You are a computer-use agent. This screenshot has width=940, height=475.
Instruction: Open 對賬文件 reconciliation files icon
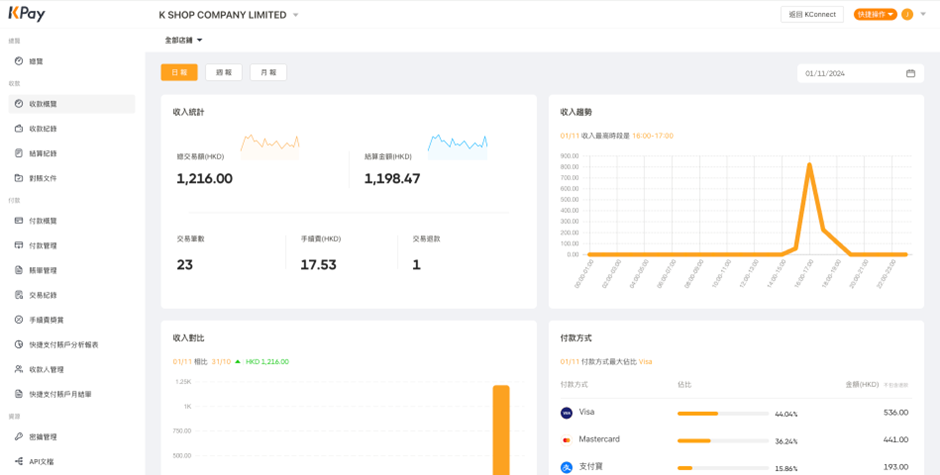[19, 178]
